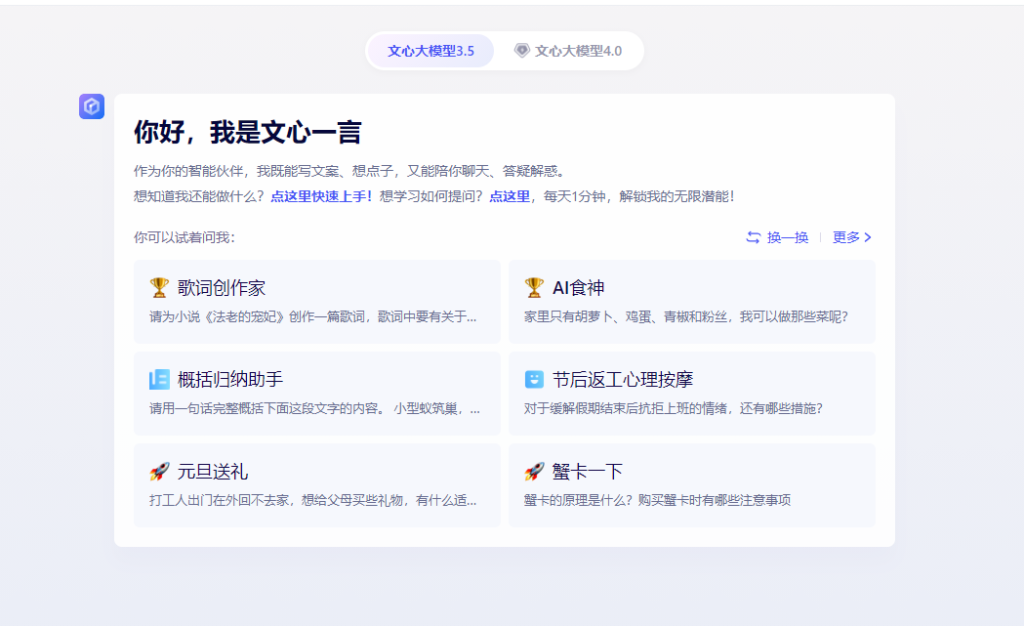
Task: Choose the AI食神 recipe prompt description
Action: (x=686, y=317)
